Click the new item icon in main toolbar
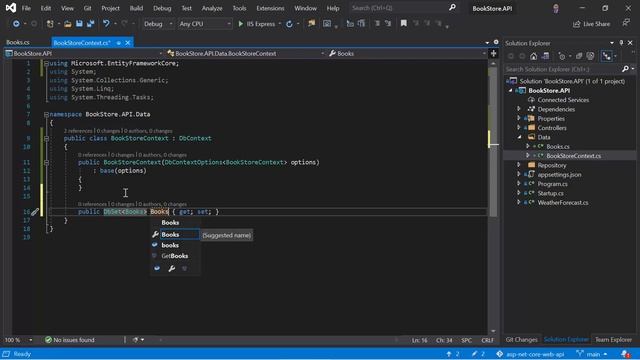 [50, 24]
